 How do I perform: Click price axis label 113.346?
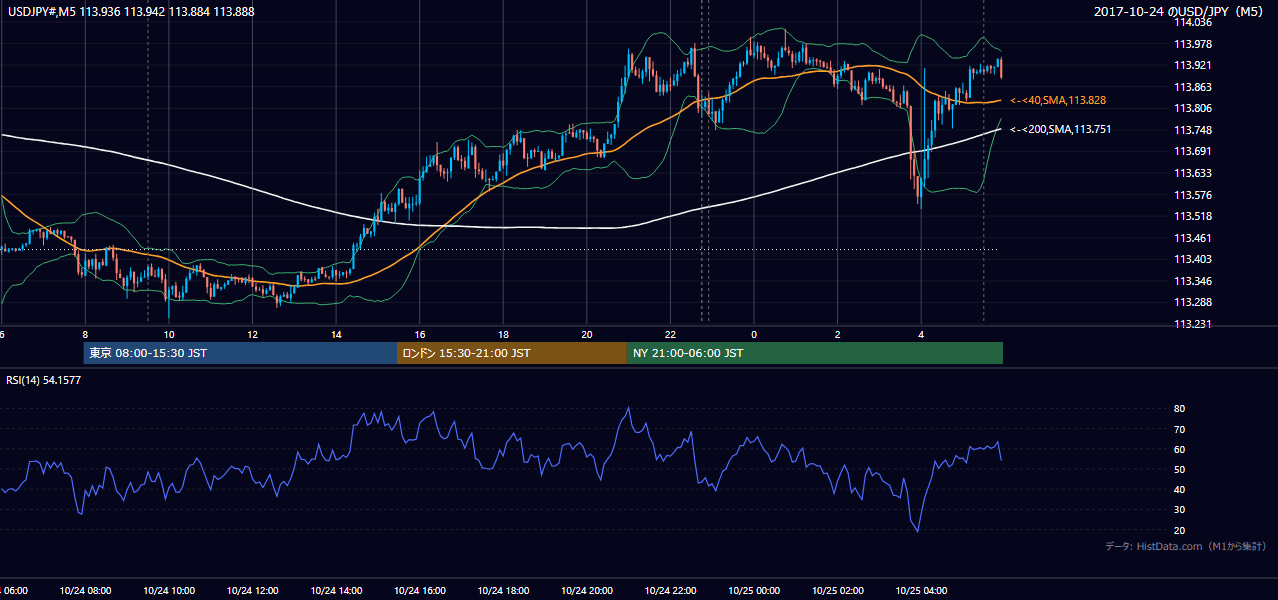(1195, 281)
